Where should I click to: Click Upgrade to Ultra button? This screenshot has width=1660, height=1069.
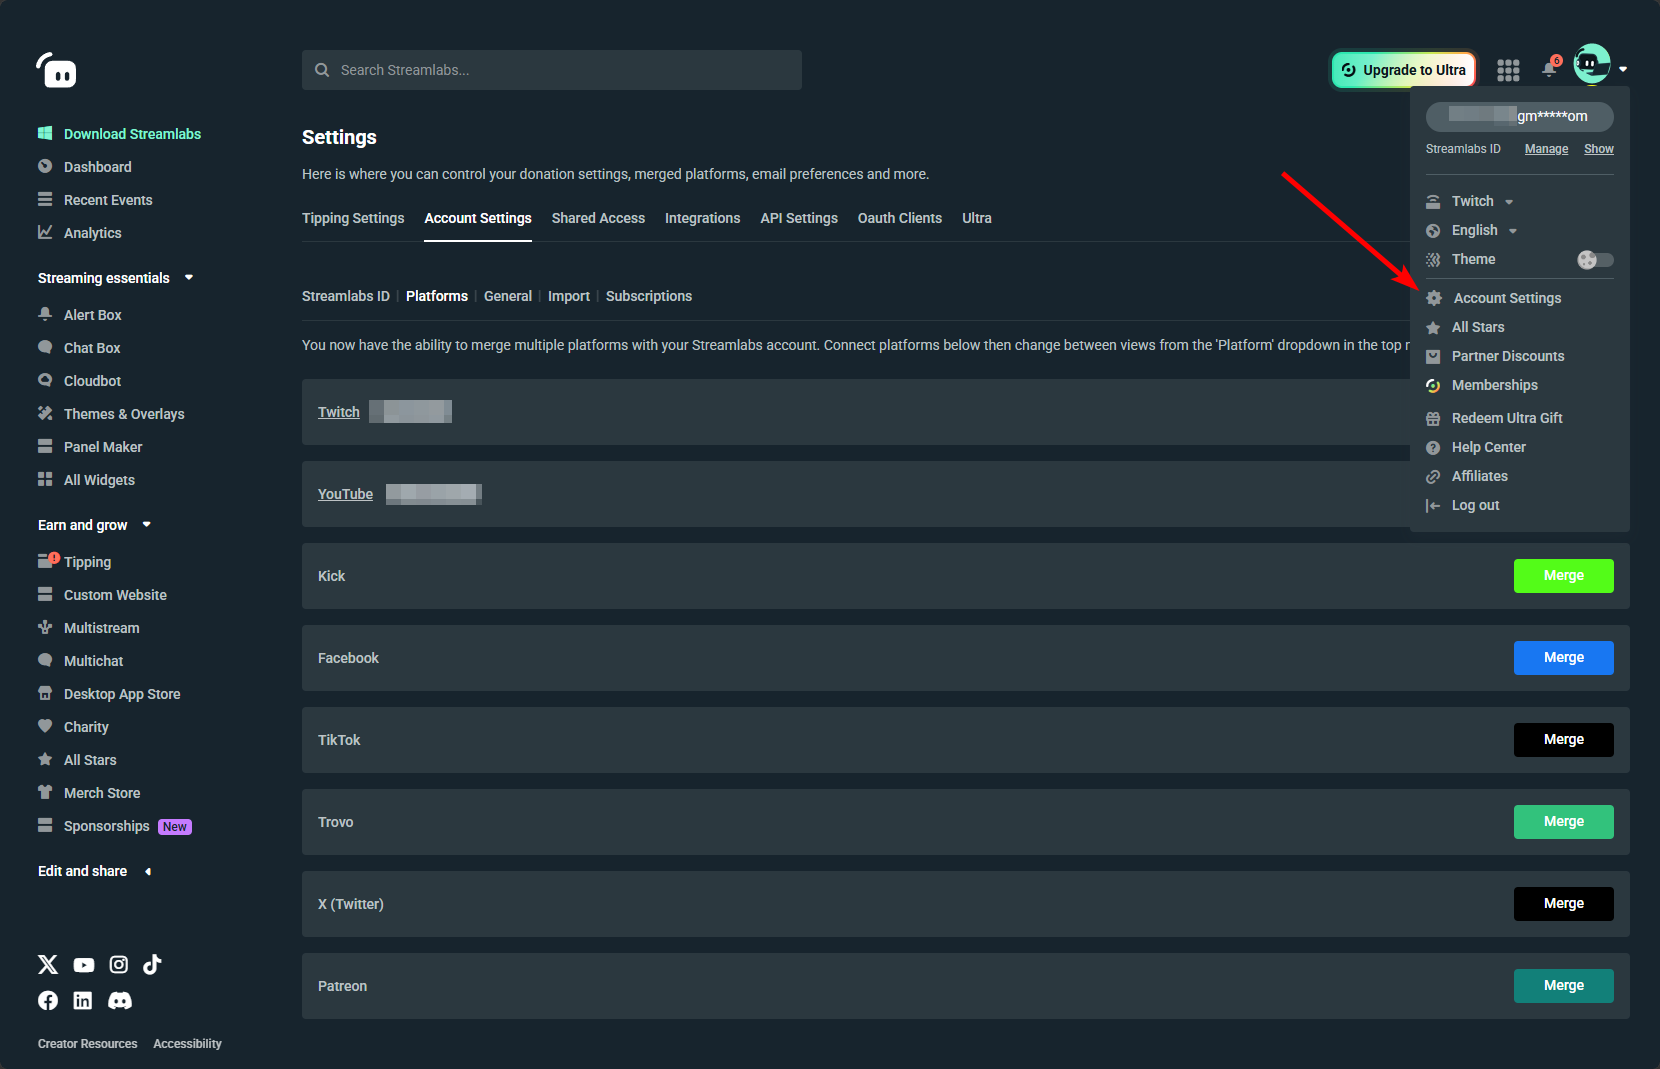[x=1403, y=70]
